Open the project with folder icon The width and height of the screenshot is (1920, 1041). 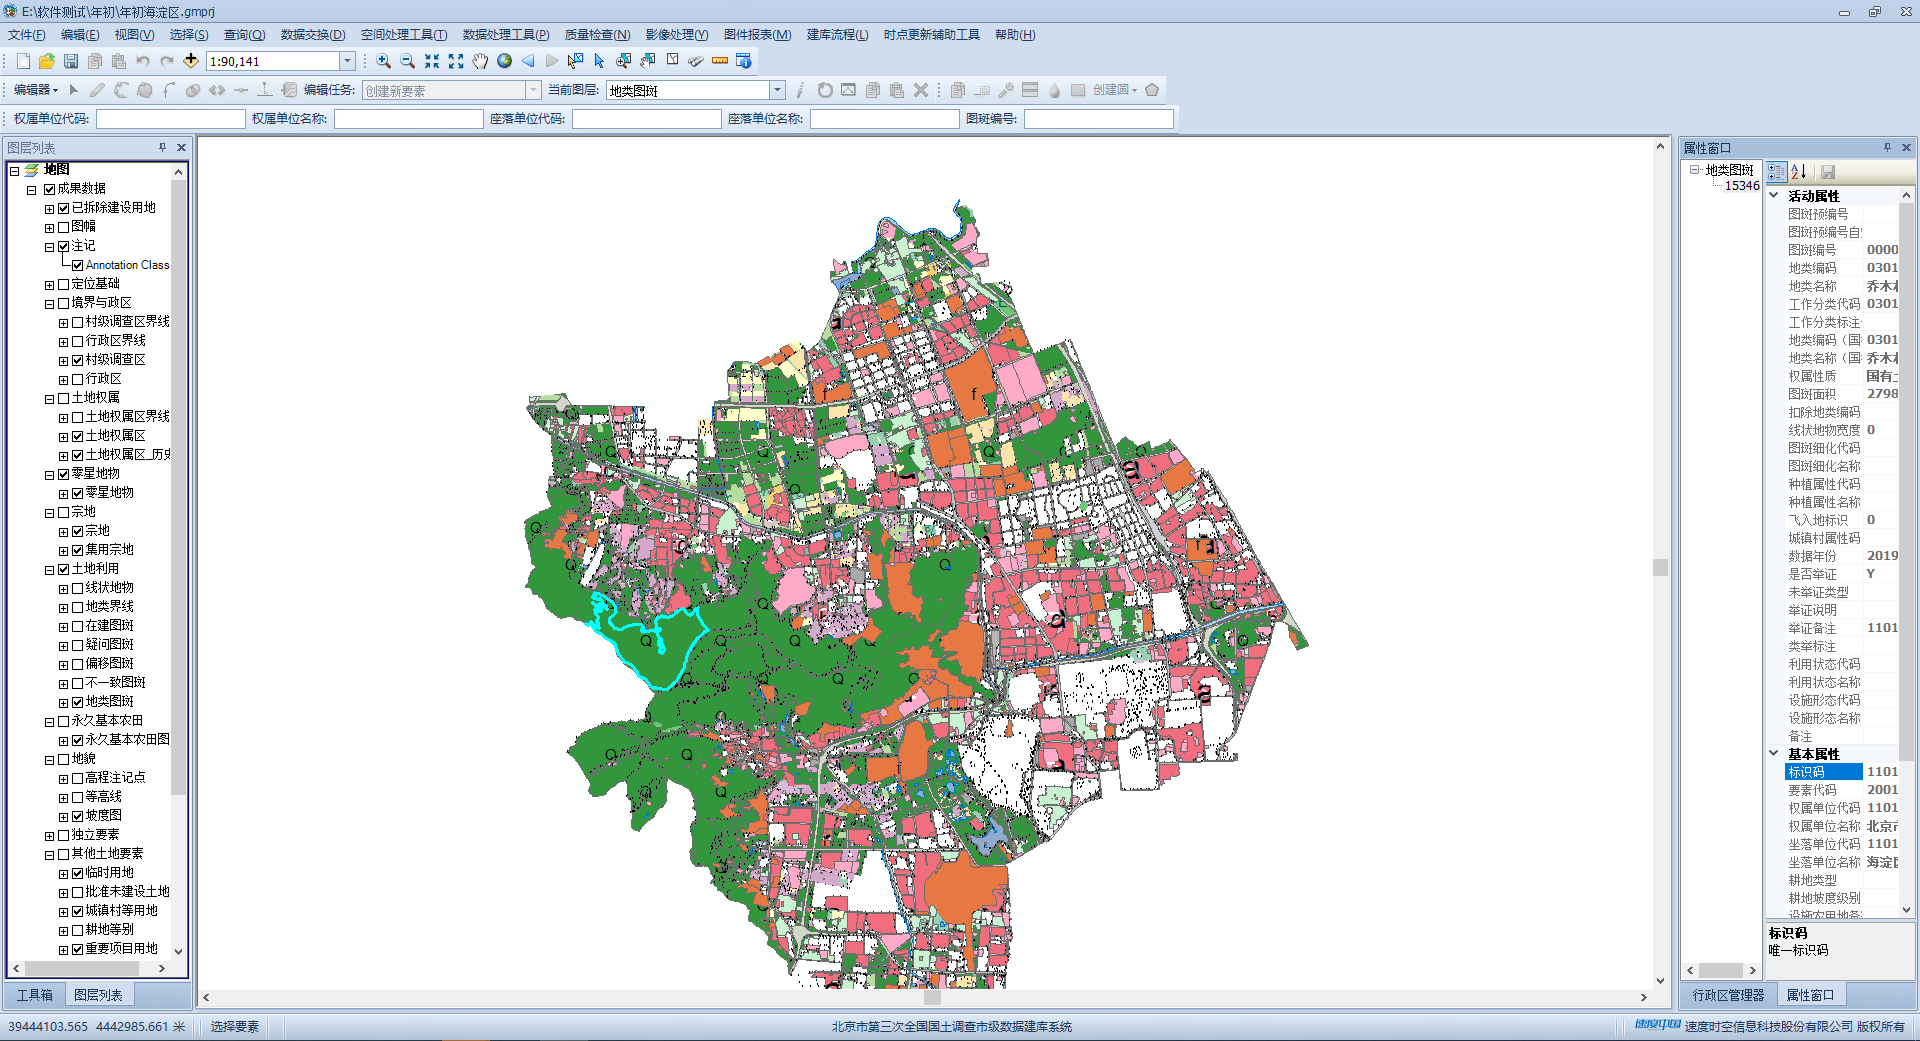click(46, 61)
